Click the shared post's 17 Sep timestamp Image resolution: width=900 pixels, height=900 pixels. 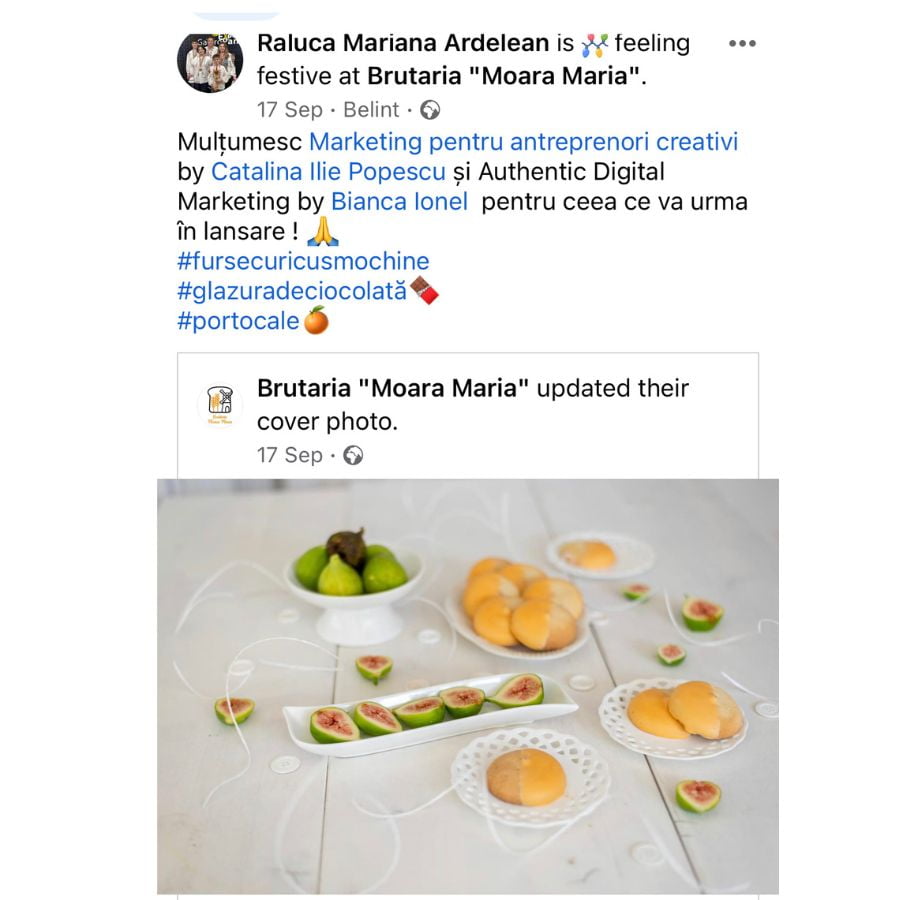point(289,456)
